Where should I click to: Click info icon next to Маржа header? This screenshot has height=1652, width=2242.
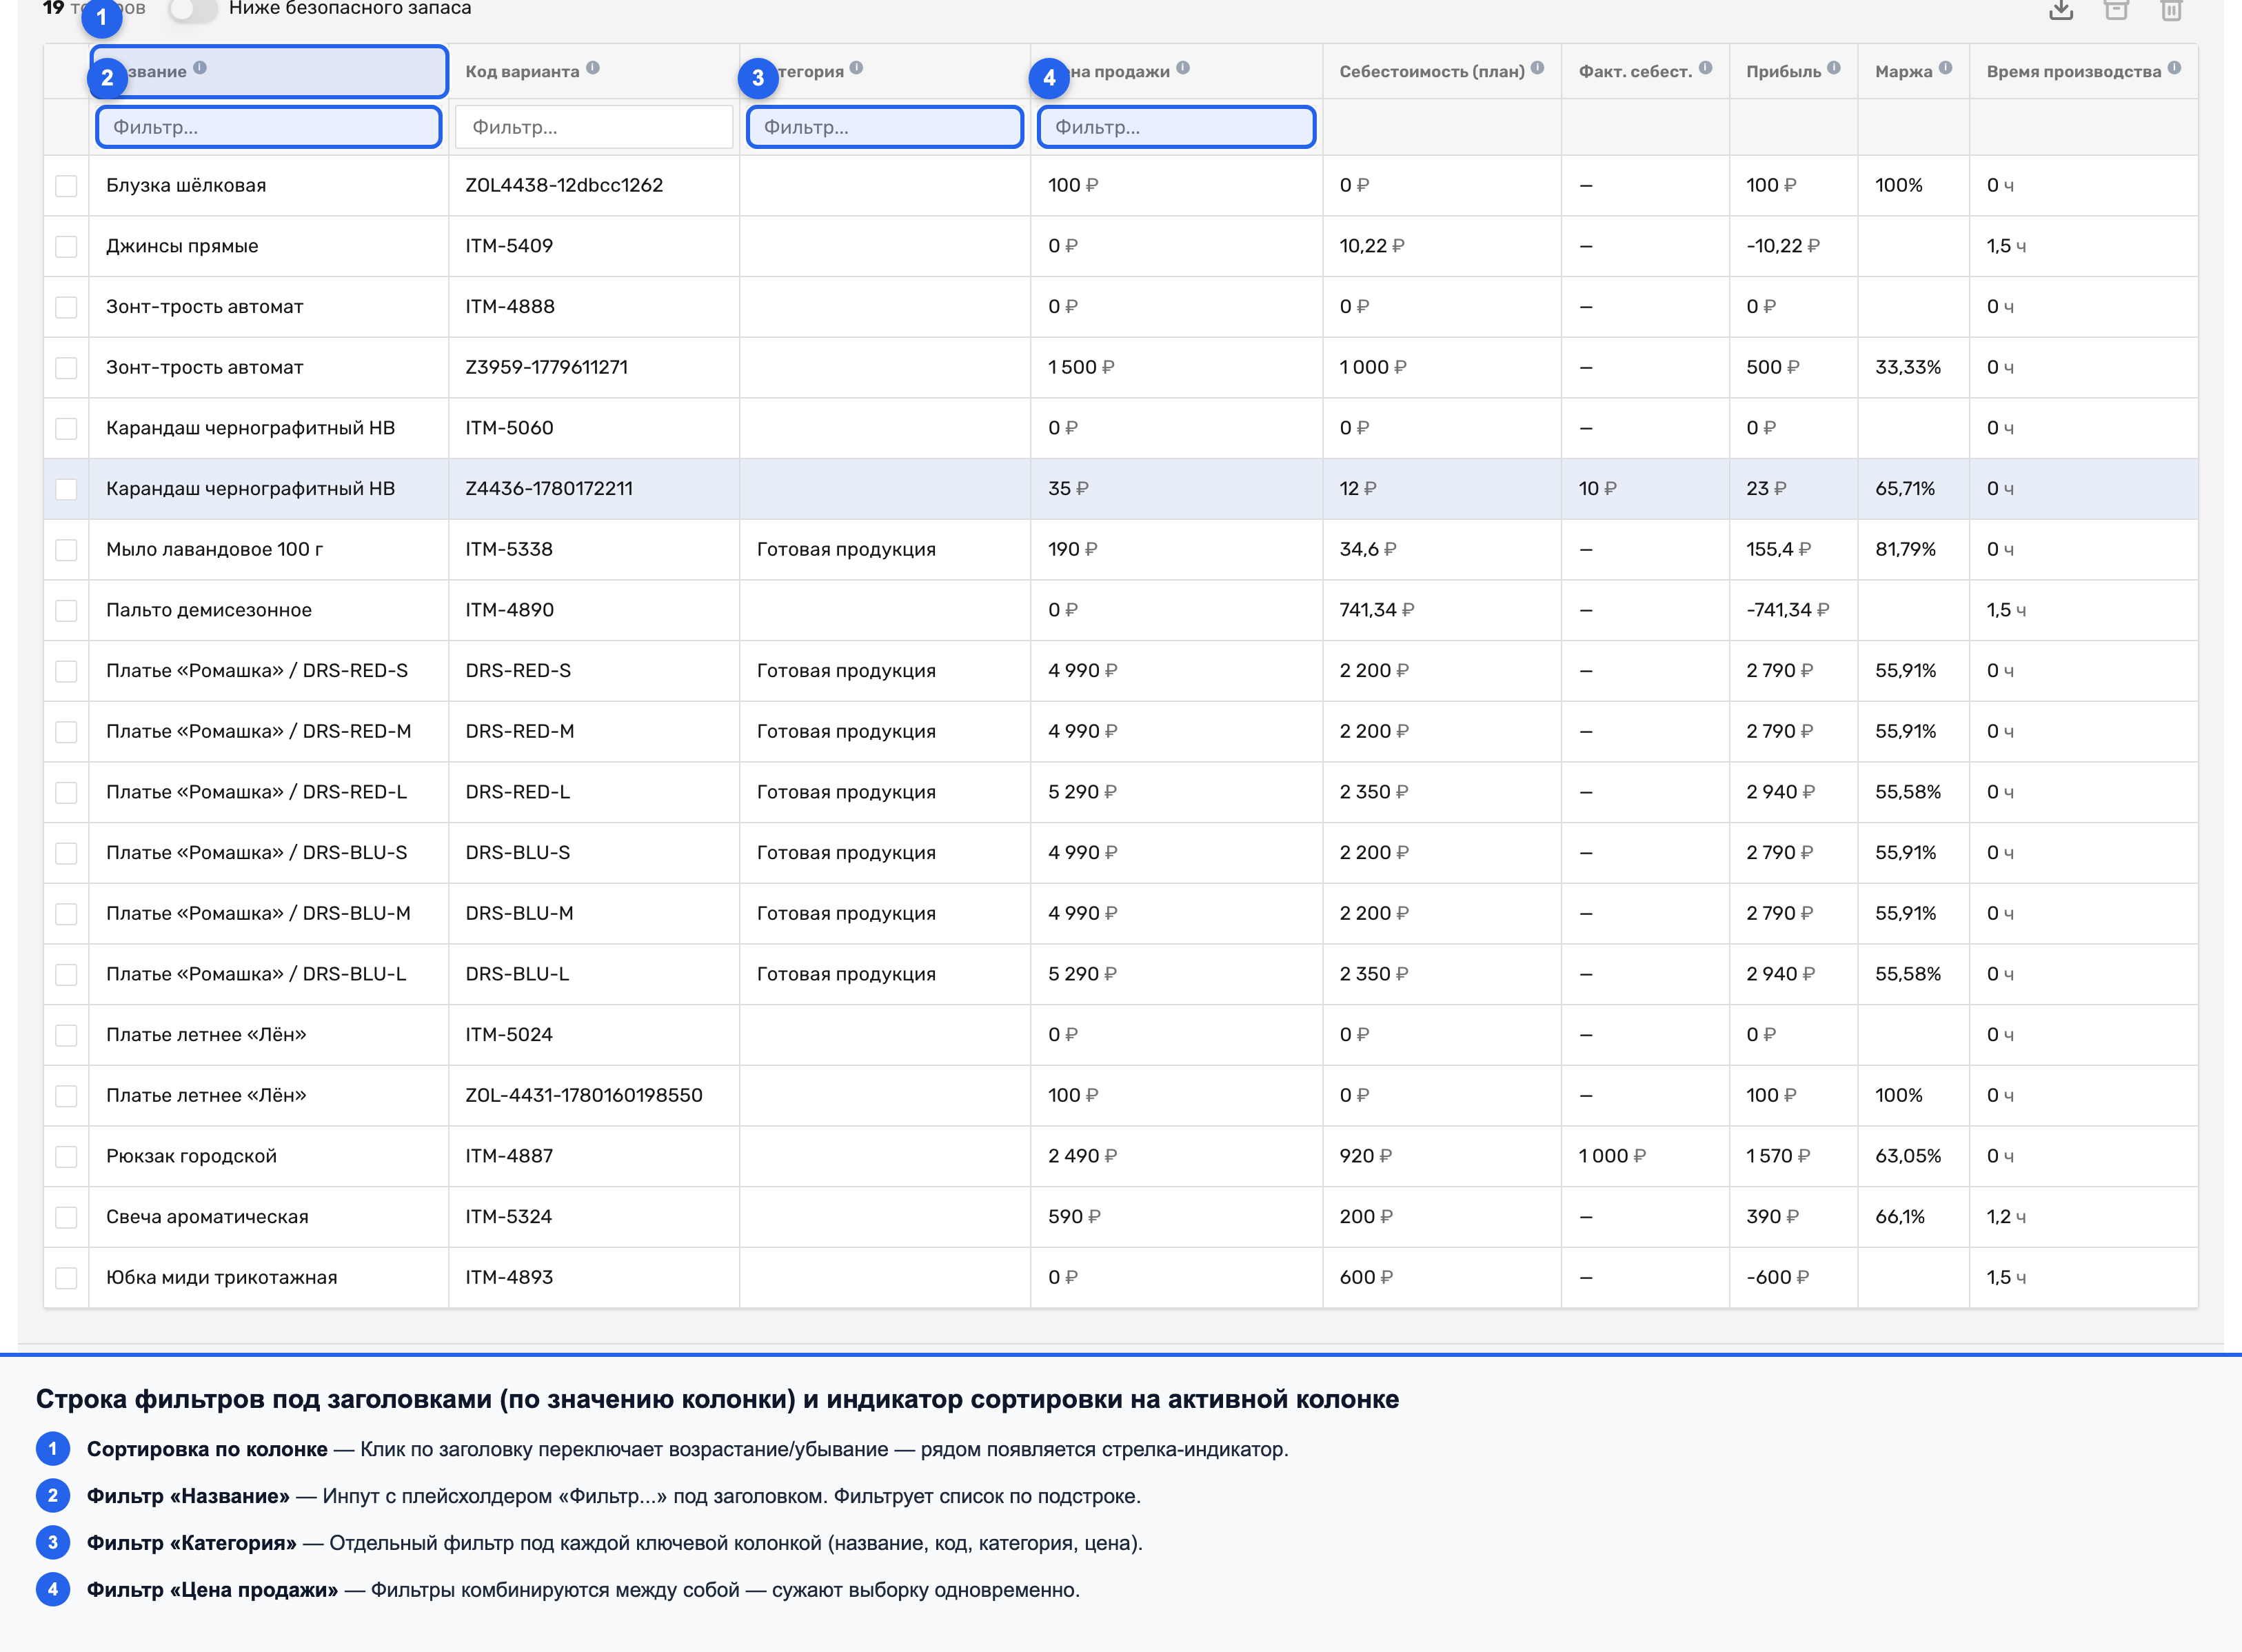[x=1945, y=68]
